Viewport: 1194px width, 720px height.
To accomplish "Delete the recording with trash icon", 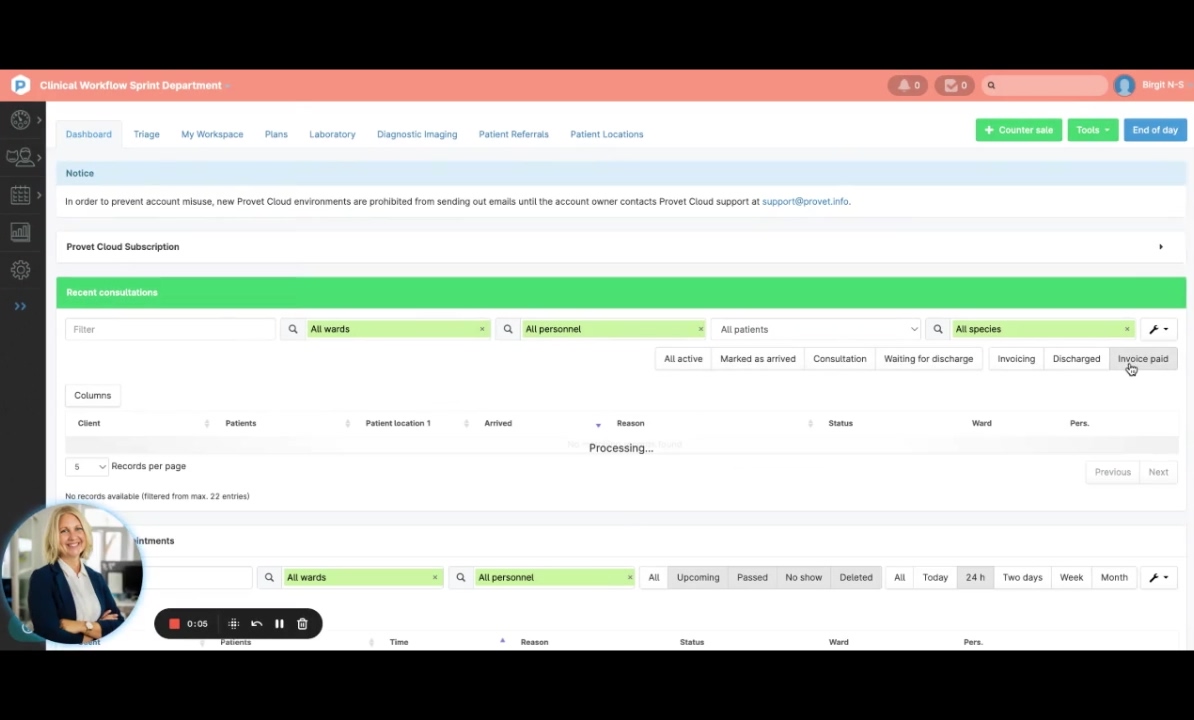I will pos(302,624).
